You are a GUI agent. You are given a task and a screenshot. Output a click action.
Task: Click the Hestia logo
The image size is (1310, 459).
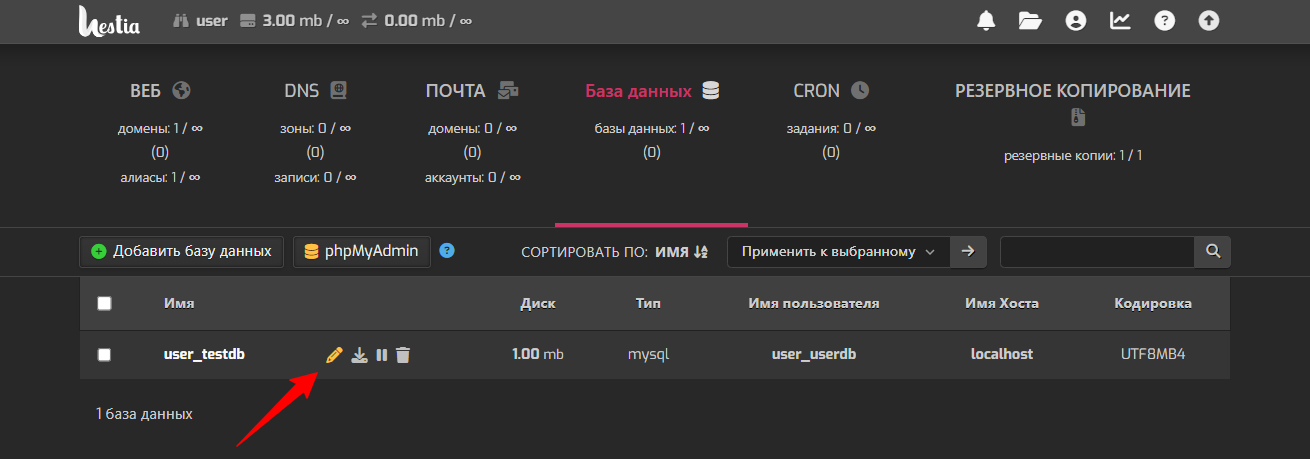(109, 21)
